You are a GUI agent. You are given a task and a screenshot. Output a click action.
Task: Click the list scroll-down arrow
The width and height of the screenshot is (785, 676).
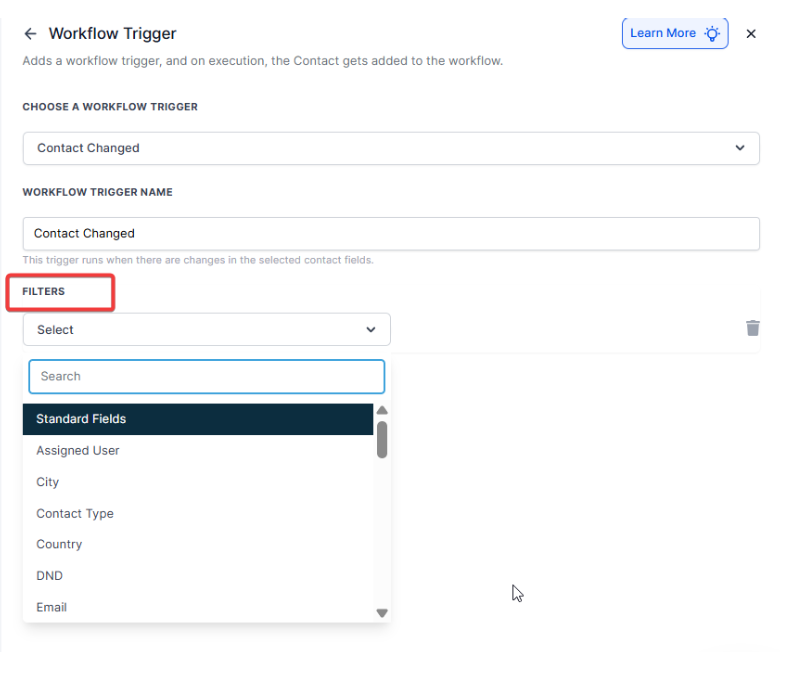(x=382, y=612)
